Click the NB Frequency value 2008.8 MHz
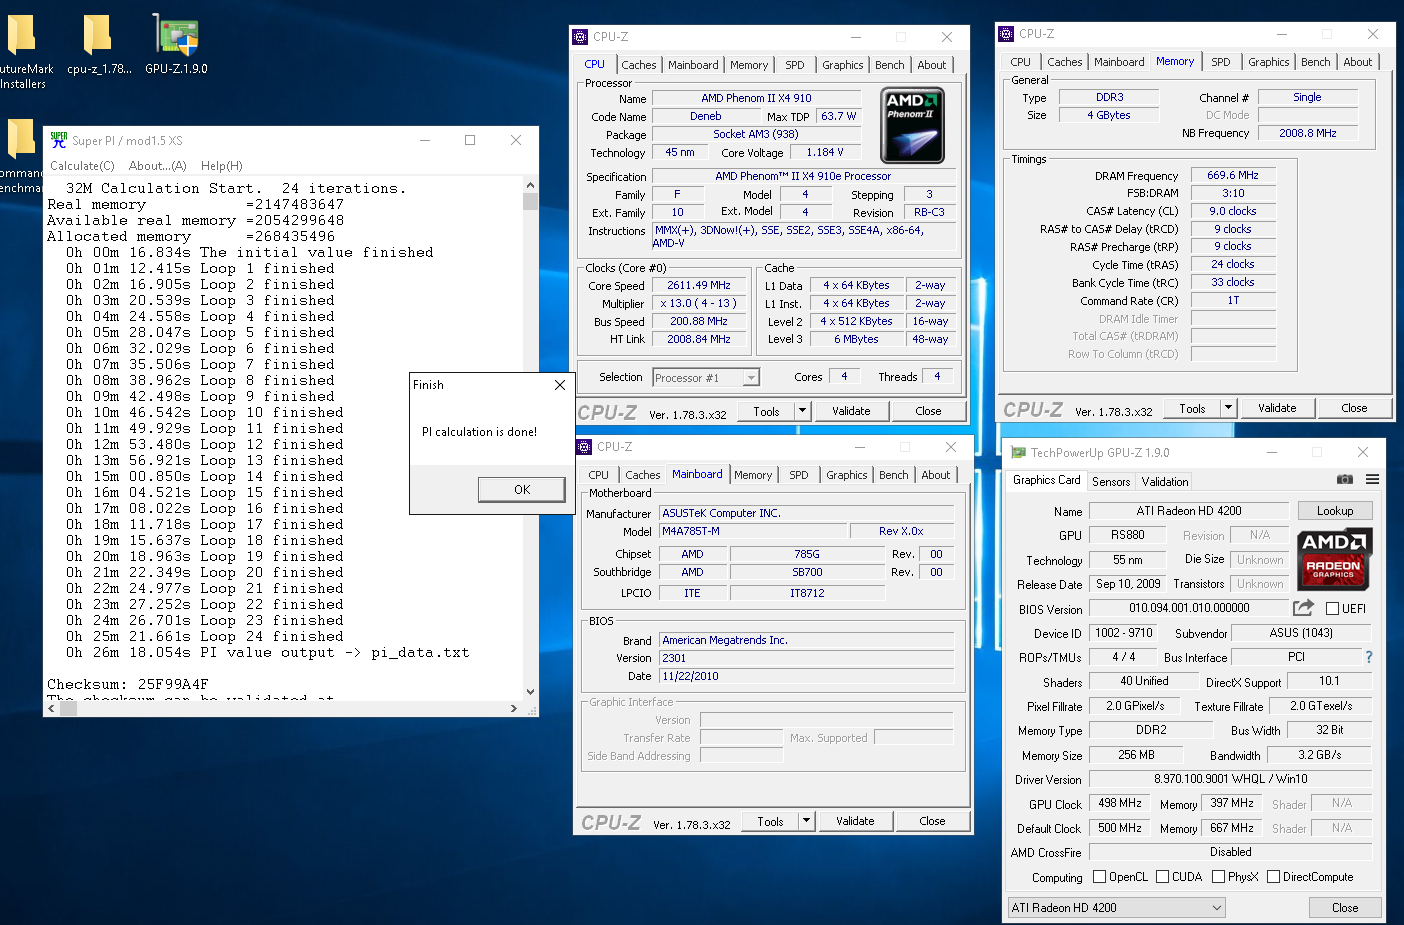1404x925 pixels. pyautogui.click(x=1307, y=133)
